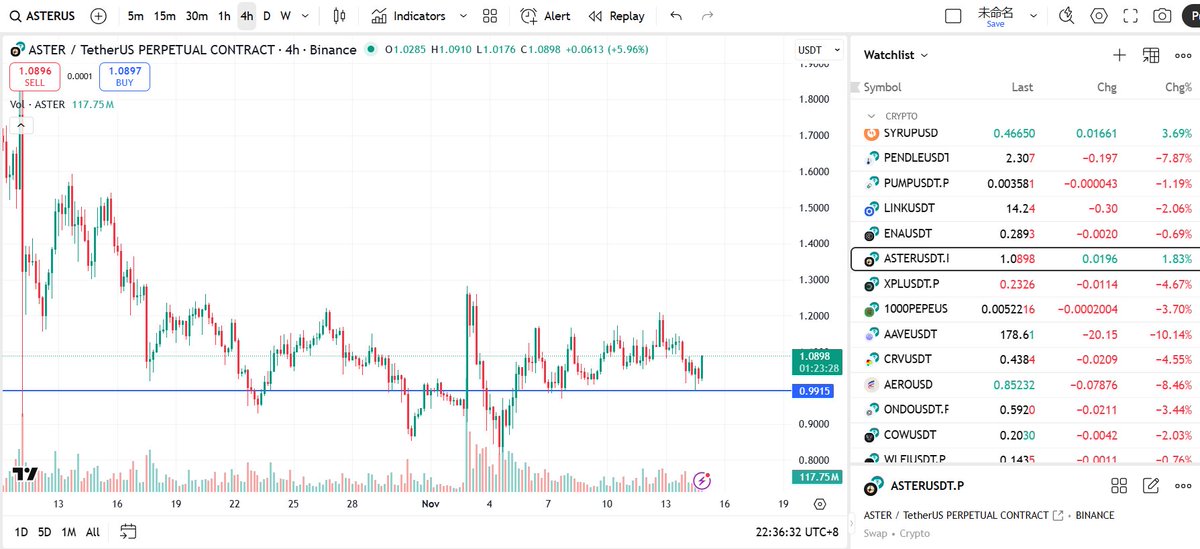Click the BUY 1.0897 button
The width and height of the screenshot is (1200, 549).
pyautogui.click(x=124, y=77)
